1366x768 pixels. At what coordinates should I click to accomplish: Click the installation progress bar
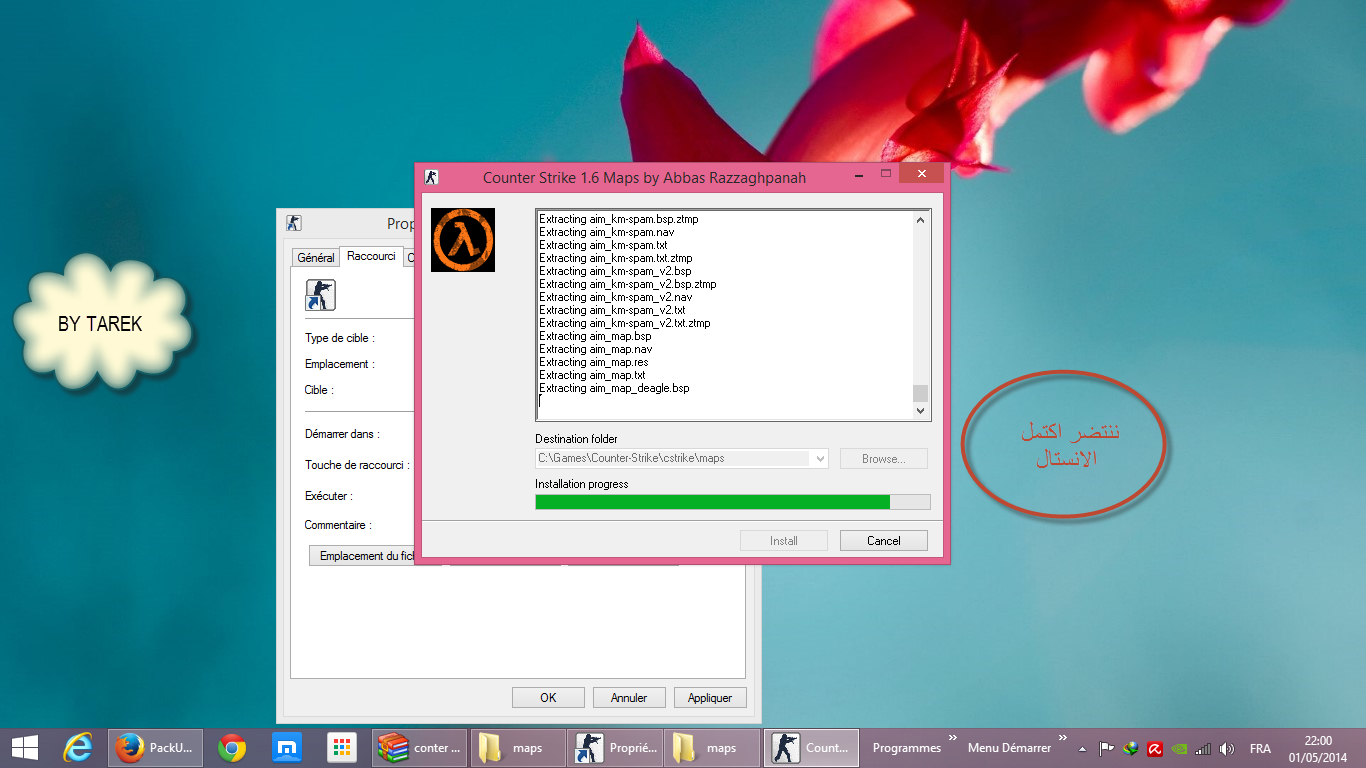733,502
